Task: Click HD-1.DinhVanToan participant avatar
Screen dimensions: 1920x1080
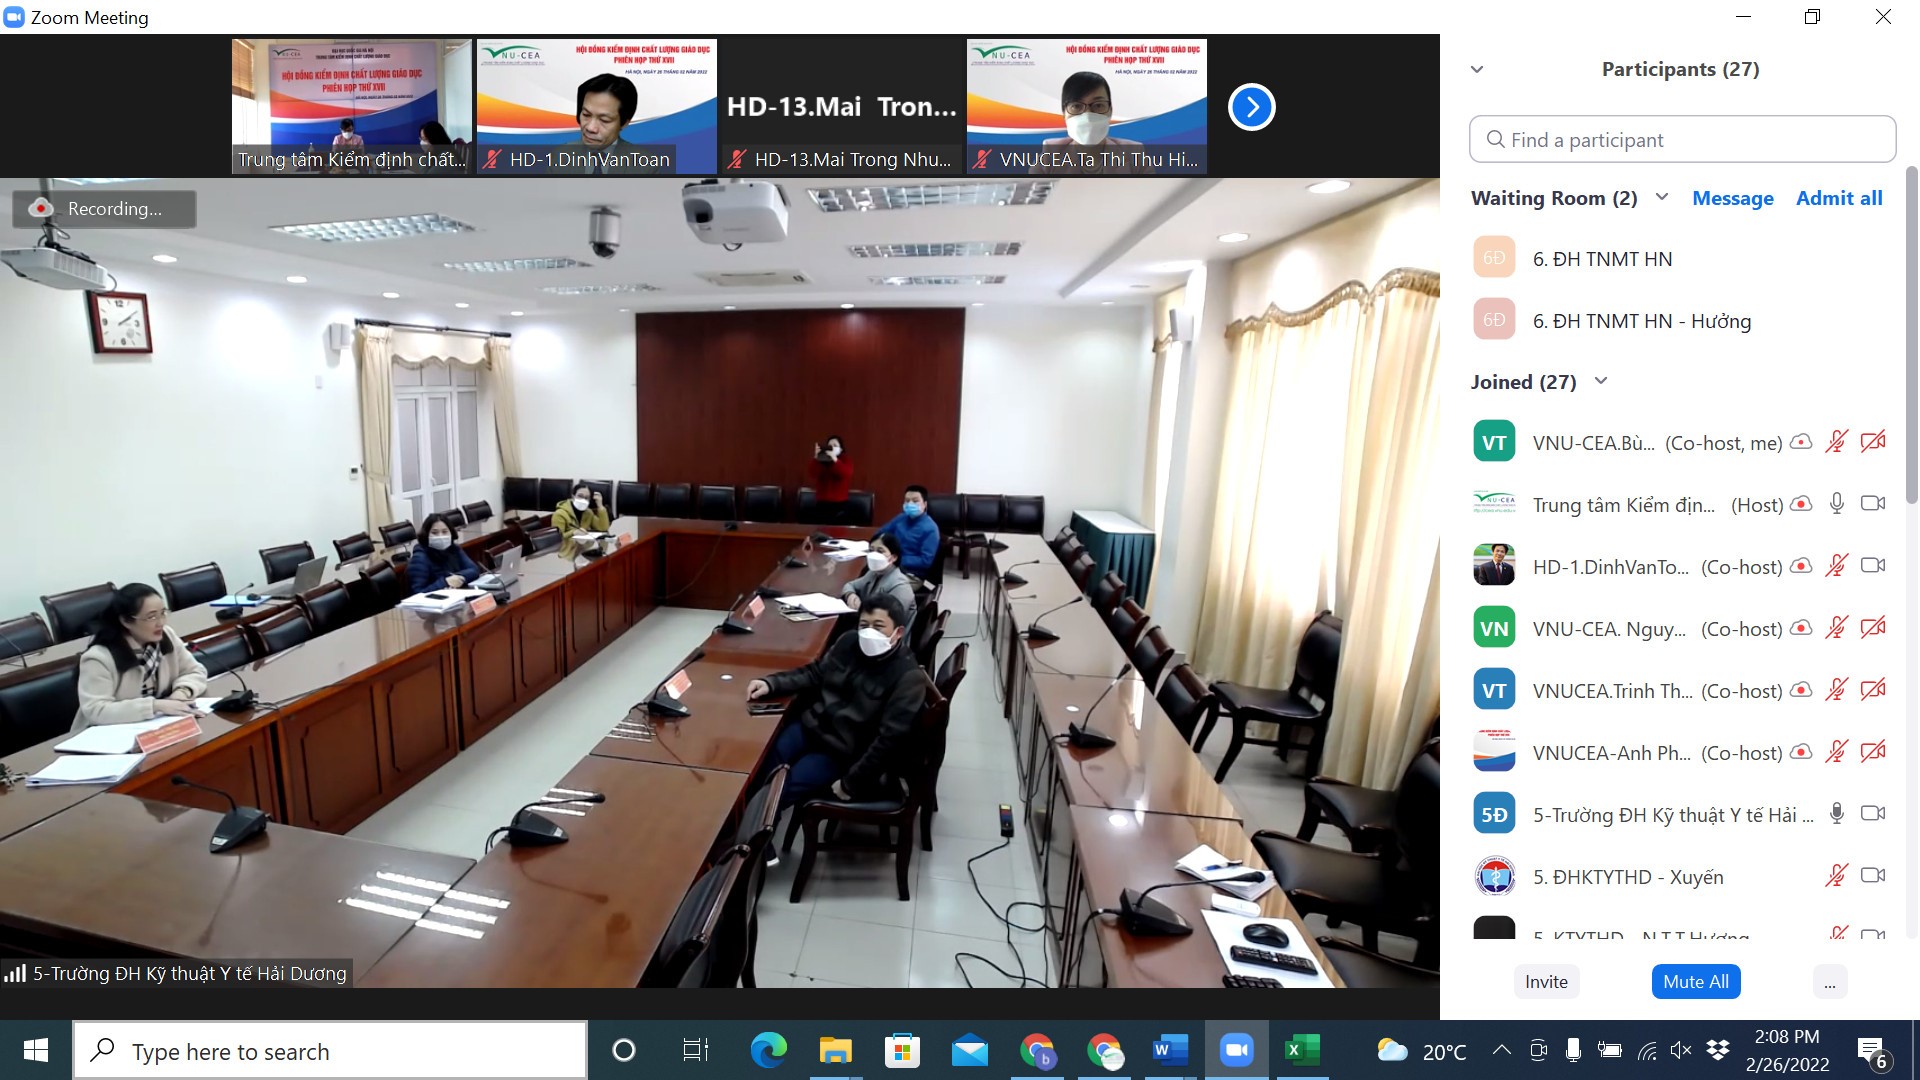Action: click(1494, 566)
